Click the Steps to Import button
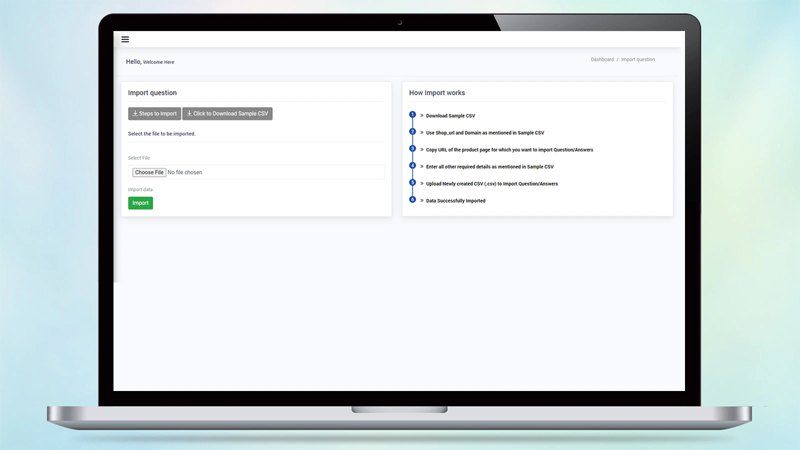800x450 pixels. point(154,113)
